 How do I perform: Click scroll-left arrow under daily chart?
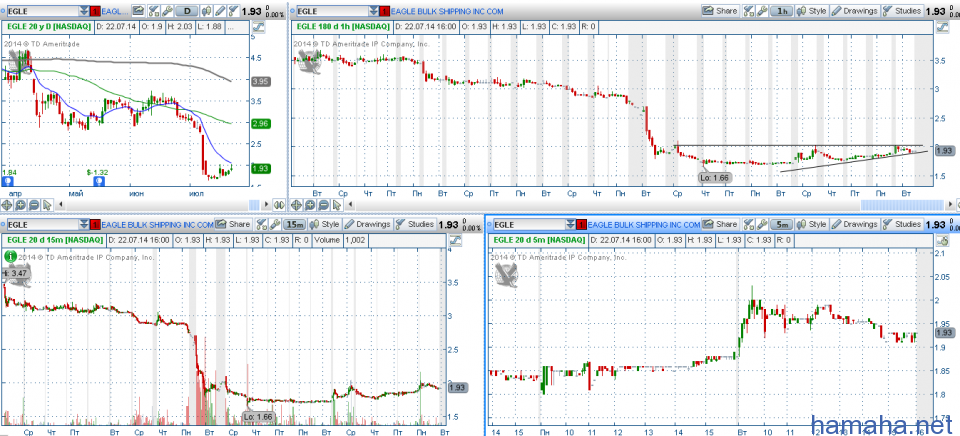(60, 205)
